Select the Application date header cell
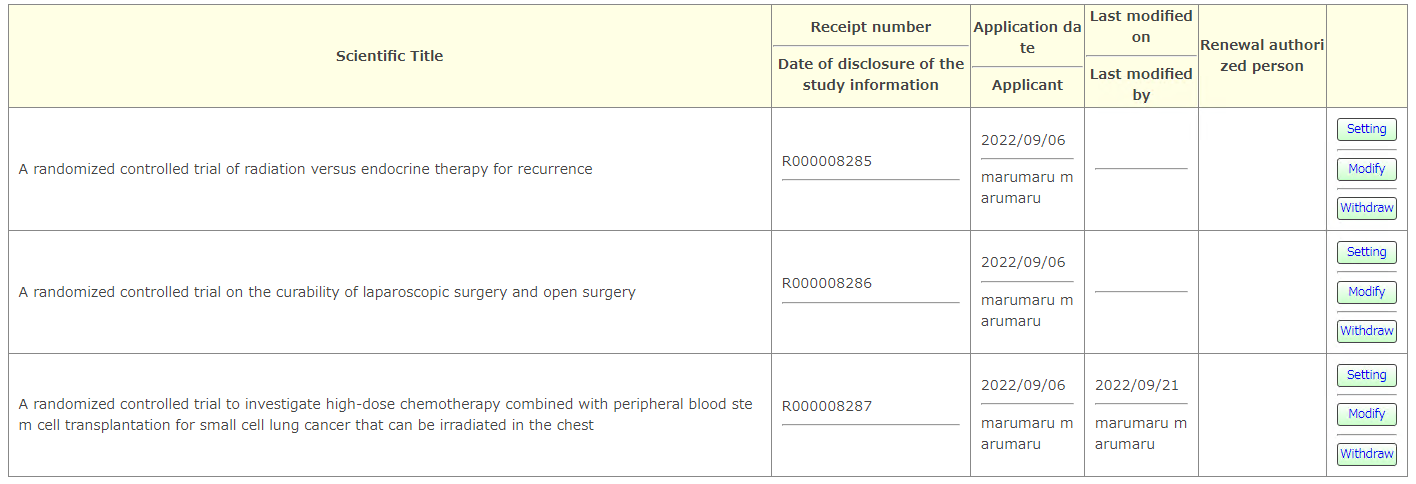The height and width of the screenshot is (484, 1416). 1027,37
